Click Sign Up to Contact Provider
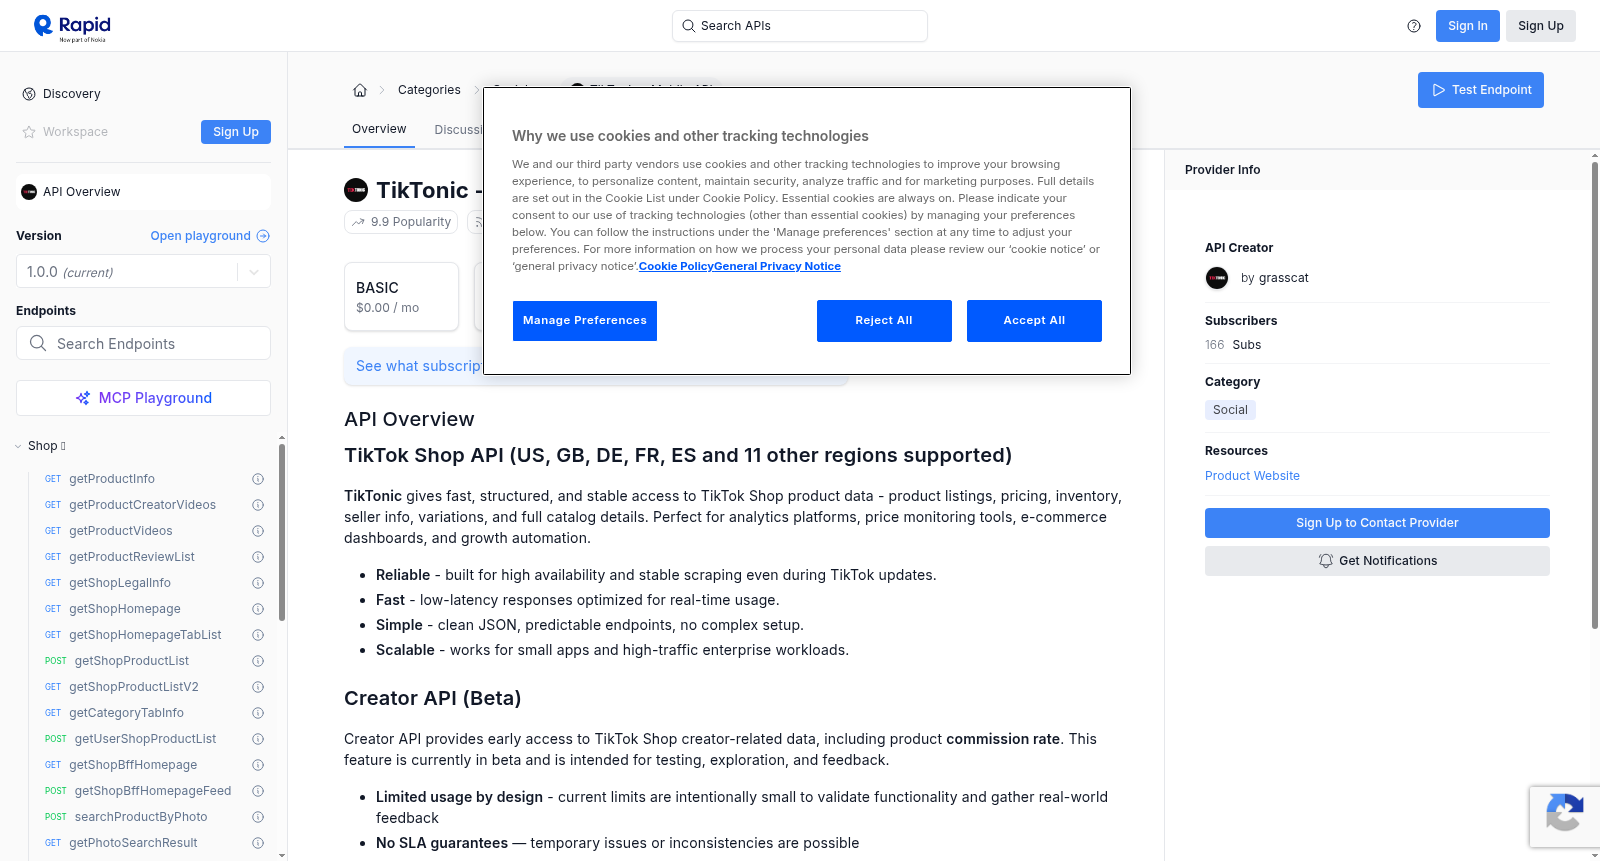The image size is (1600, 861). (1377, 523)
